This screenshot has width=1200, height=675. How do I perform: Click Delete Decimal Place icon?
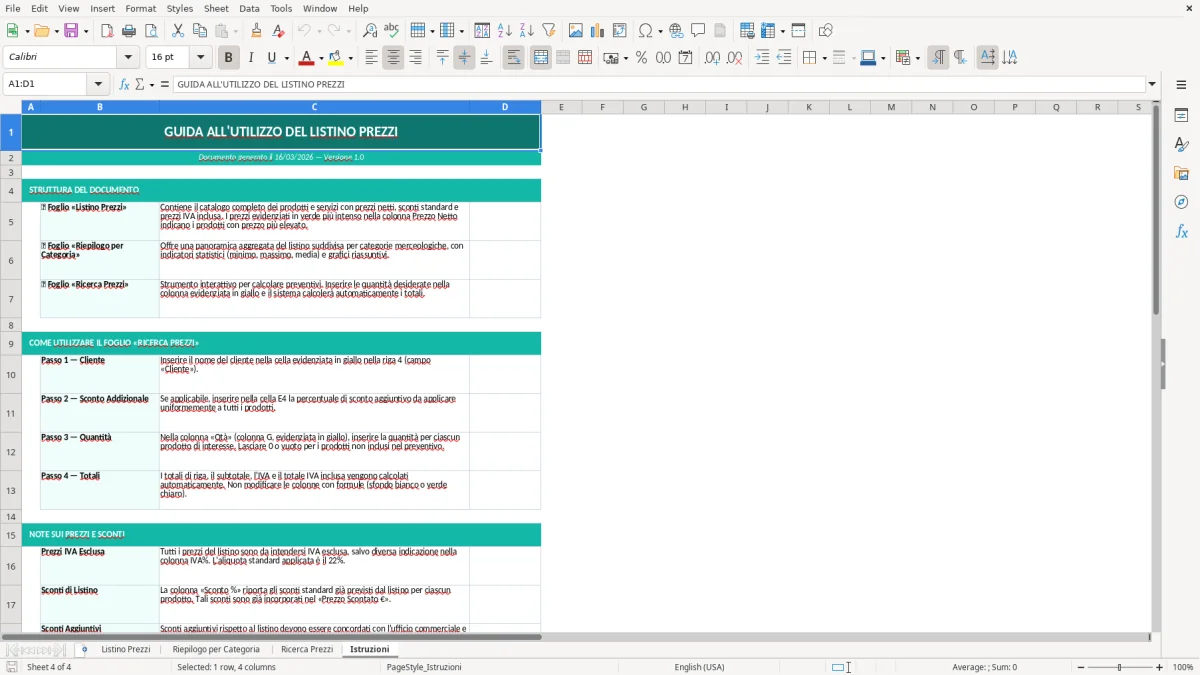(x=734, y=58)
